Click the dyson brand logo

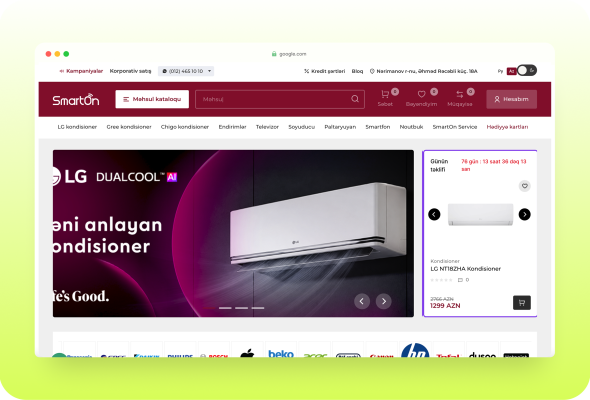tap(482, 355)
